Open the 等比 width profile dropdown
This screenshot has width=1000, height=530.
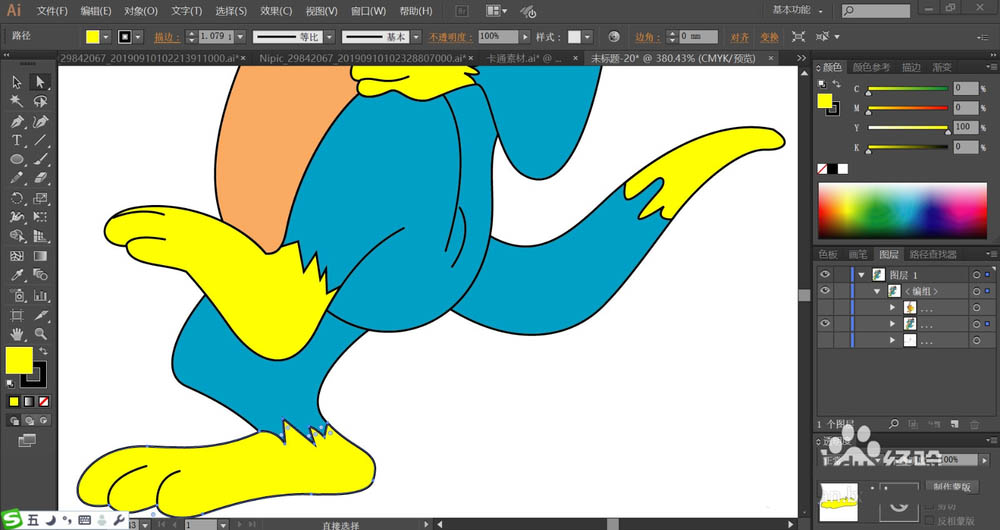[x=329, y=37]
